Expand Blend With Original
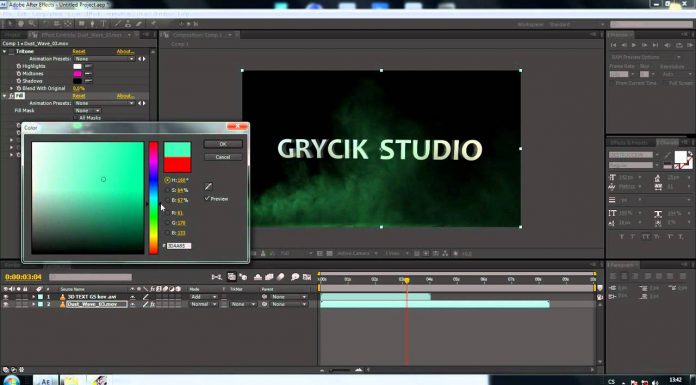The height and width of the screenshot is (385, 696). click(x=12, y=88)
